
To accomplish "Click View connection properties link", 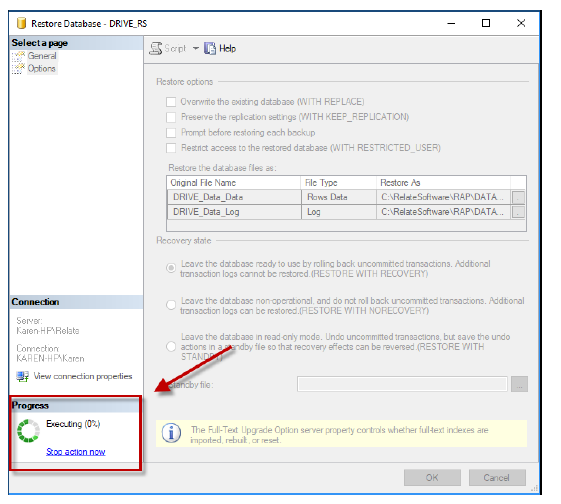I will 83,376.
